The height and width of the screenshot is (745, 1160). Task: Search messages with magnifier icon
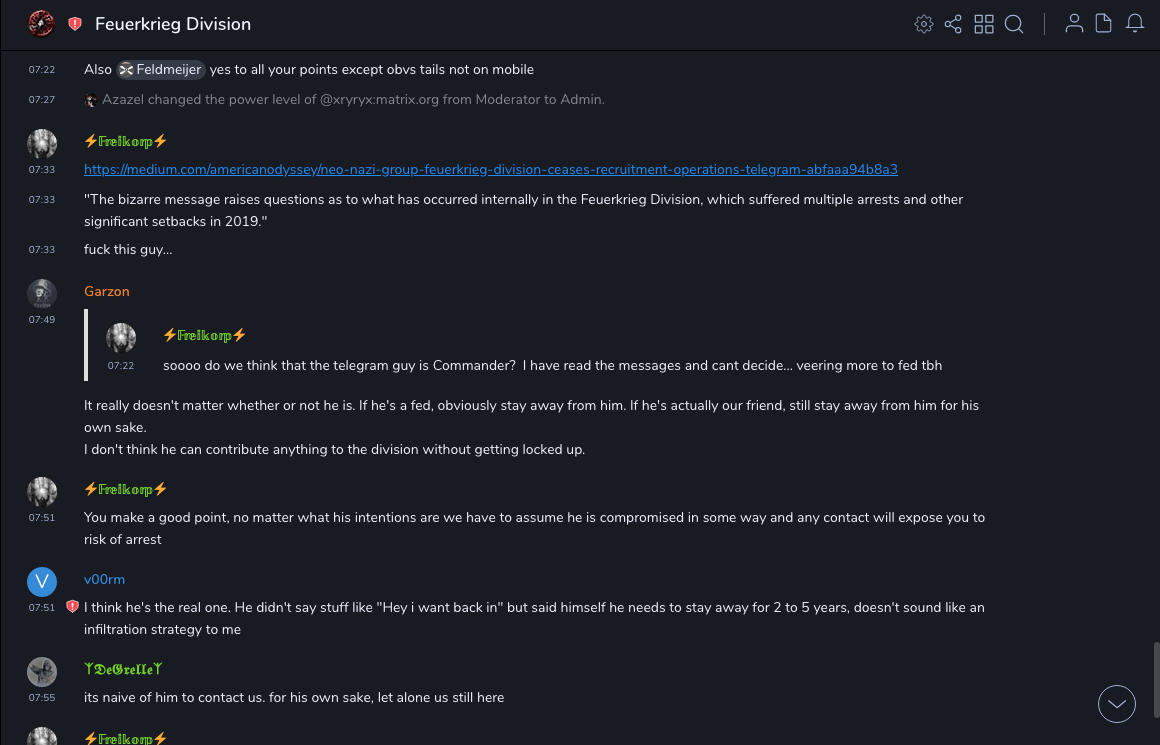pos(1014,24)
